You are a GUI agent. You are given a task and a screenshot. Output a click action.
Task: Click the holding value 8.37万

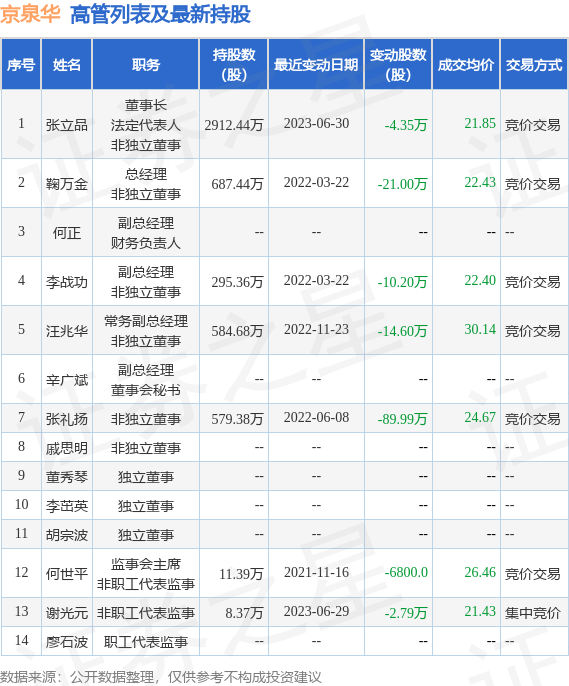pyautogui.click(x=244, y=613)
